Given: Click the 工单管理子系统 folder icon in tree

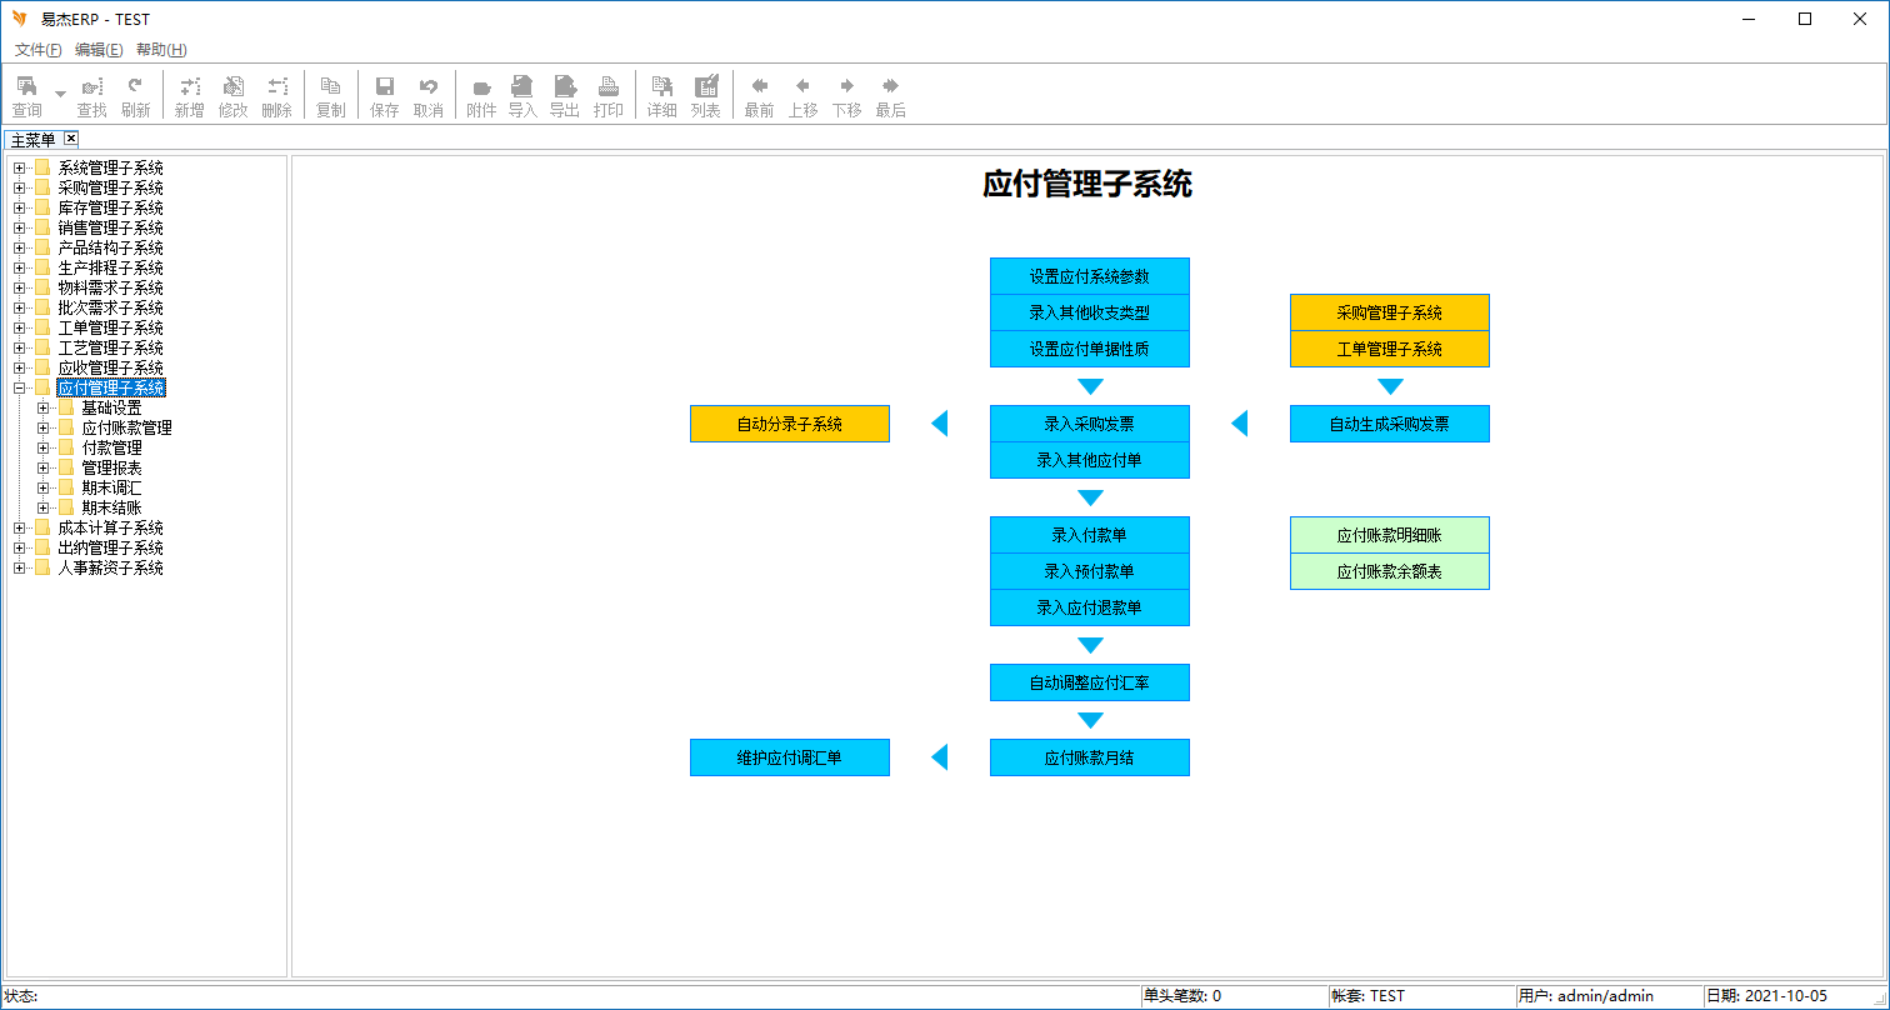Looking at the screenshot, I should point(43,328).
